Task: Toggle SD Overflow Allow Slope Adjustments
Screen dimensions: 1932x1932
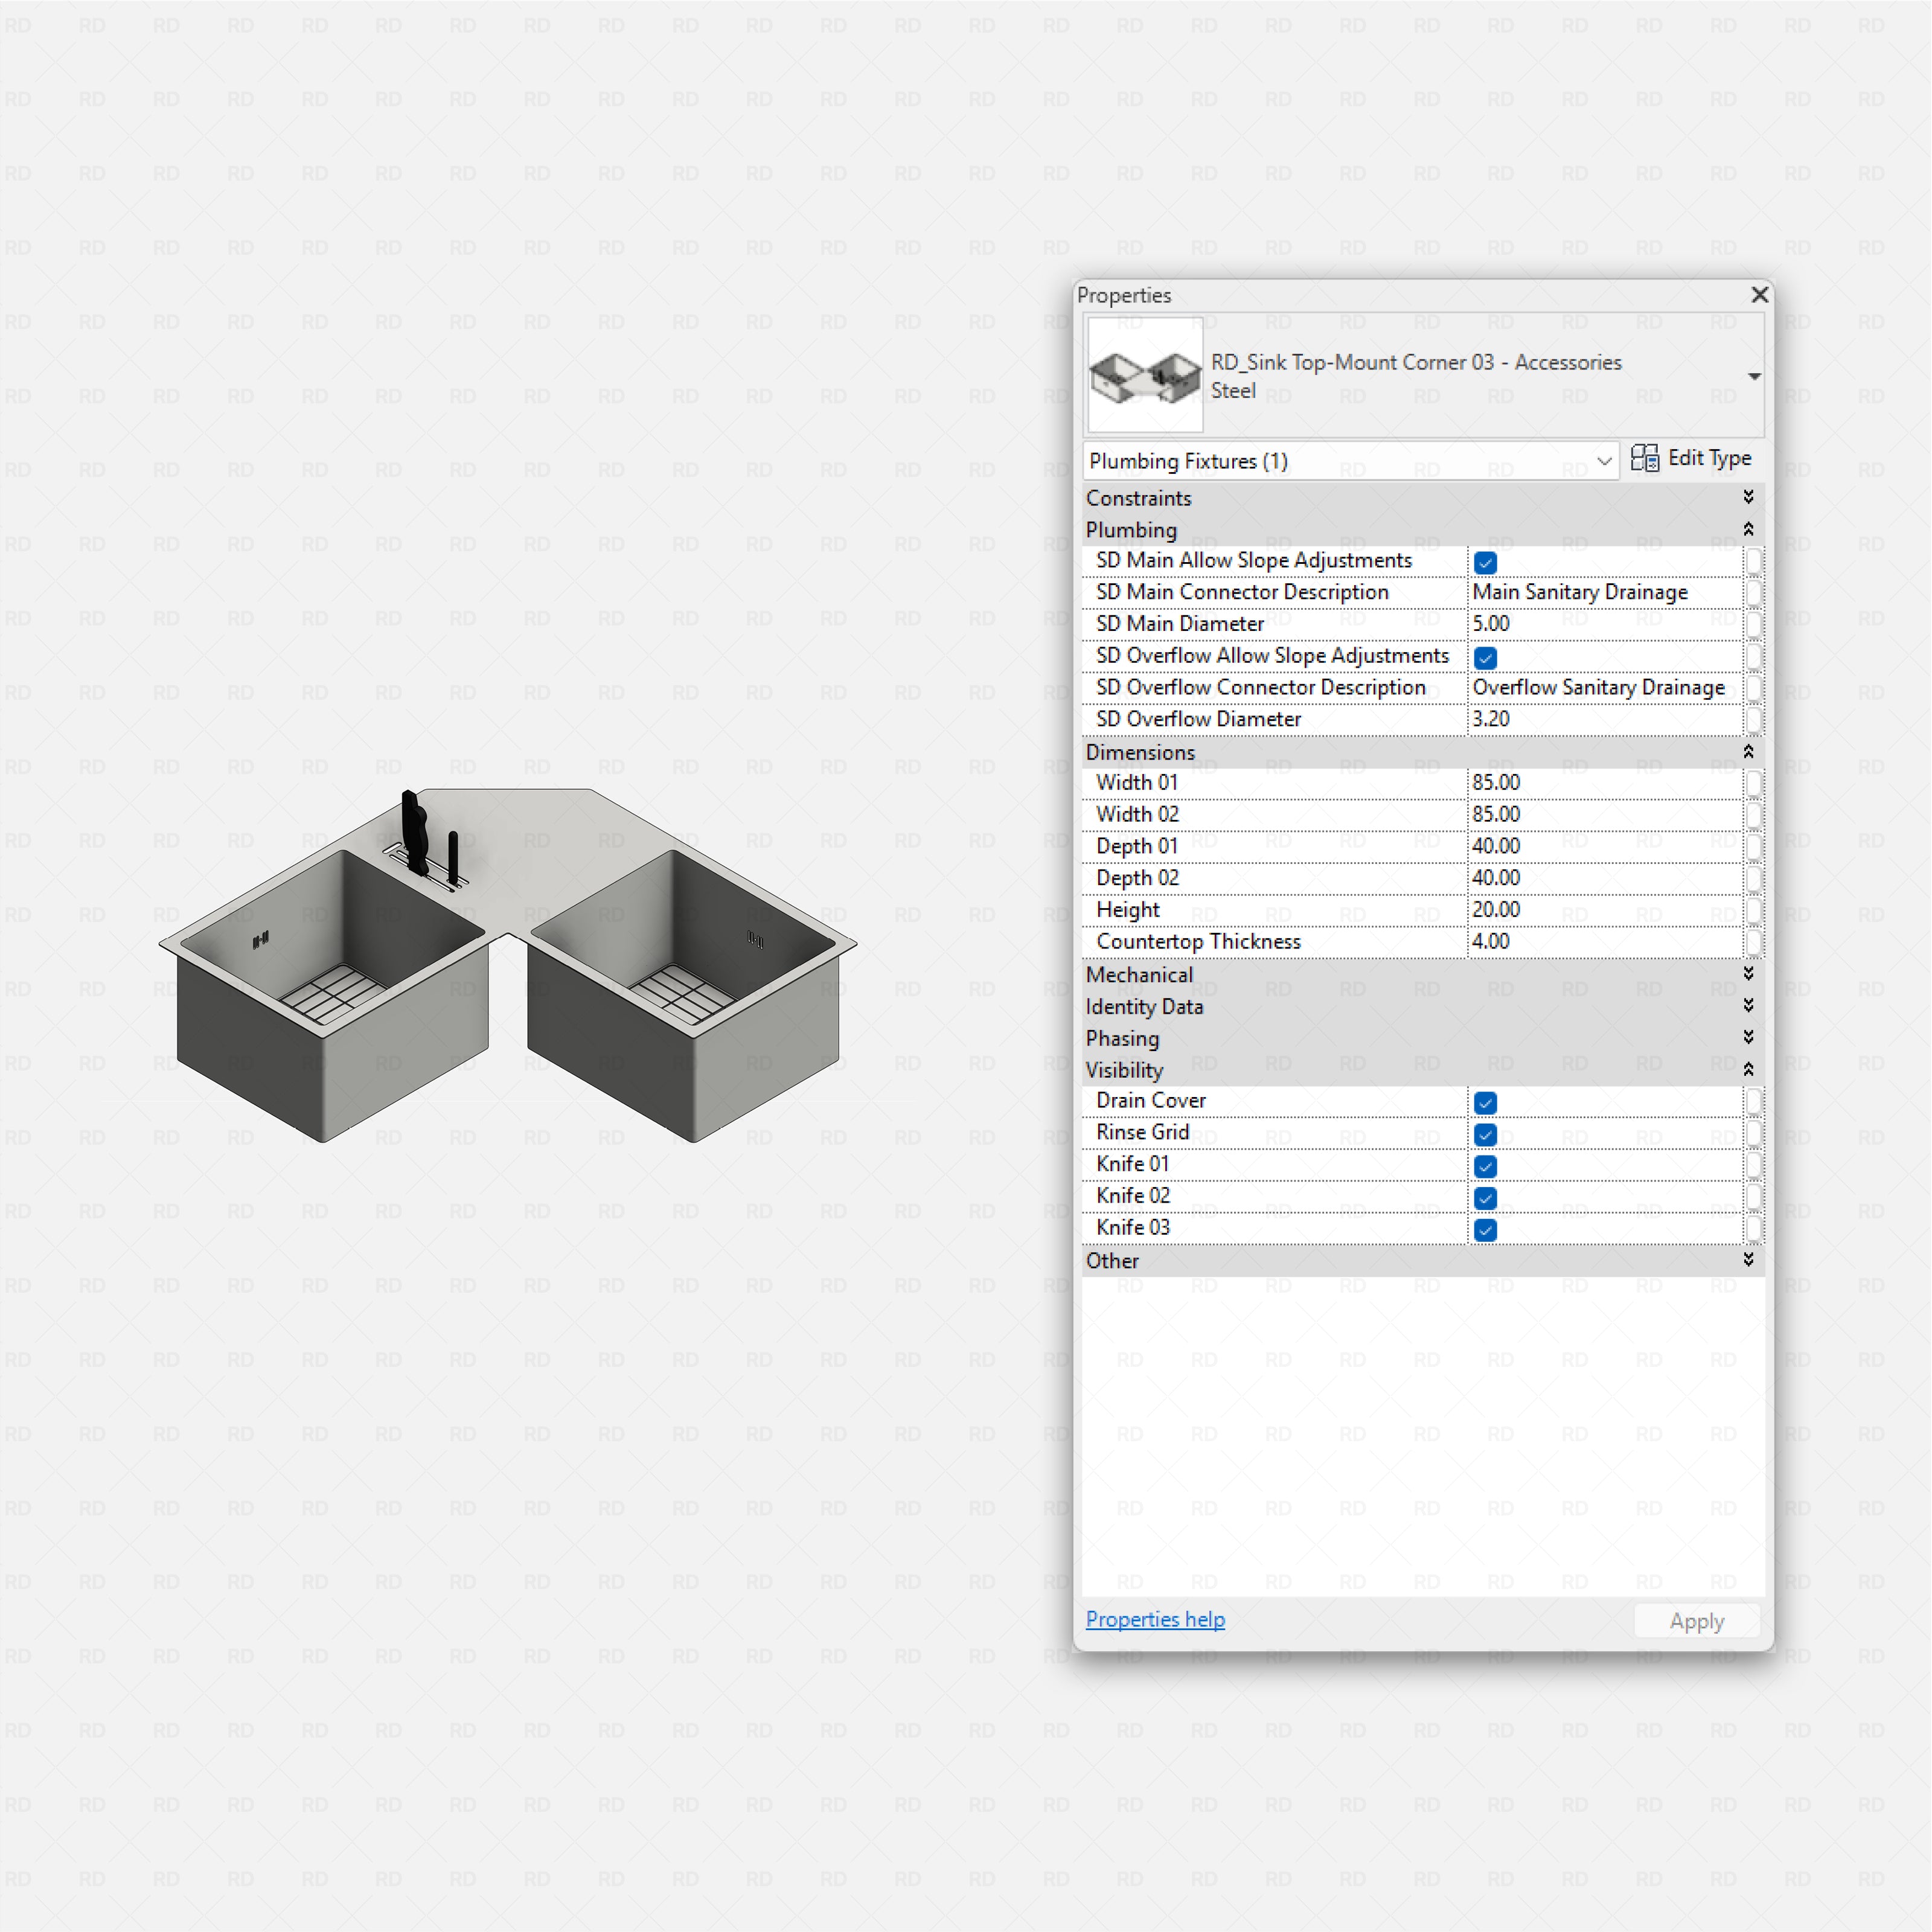Action: tap(1486, 657)
